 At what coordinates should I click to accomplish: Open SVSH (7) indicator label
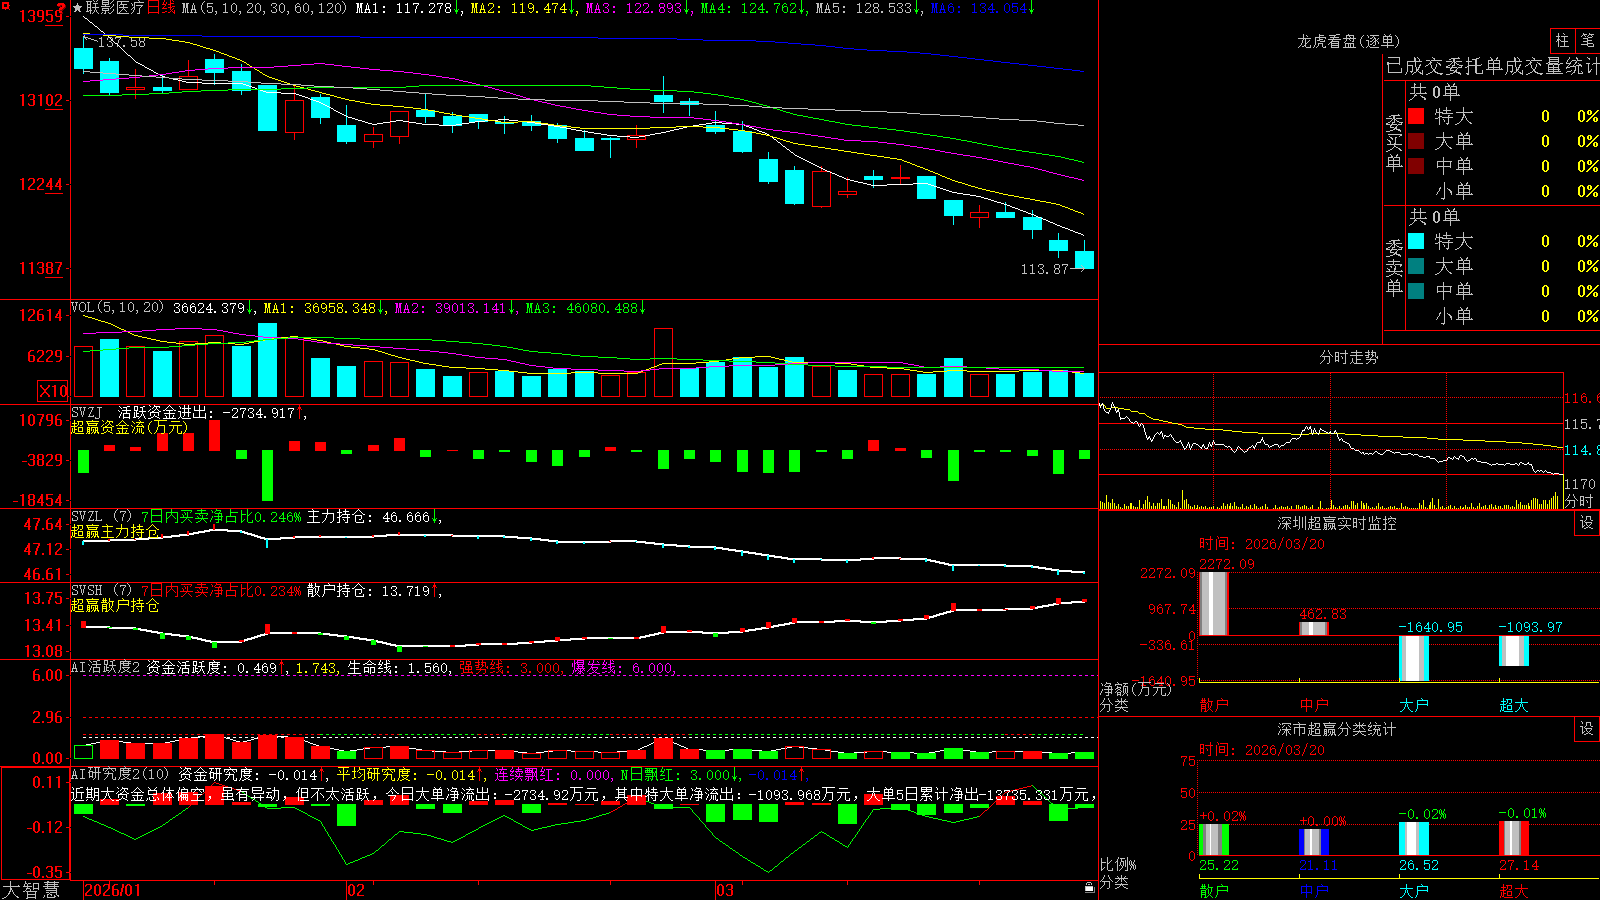101,591
